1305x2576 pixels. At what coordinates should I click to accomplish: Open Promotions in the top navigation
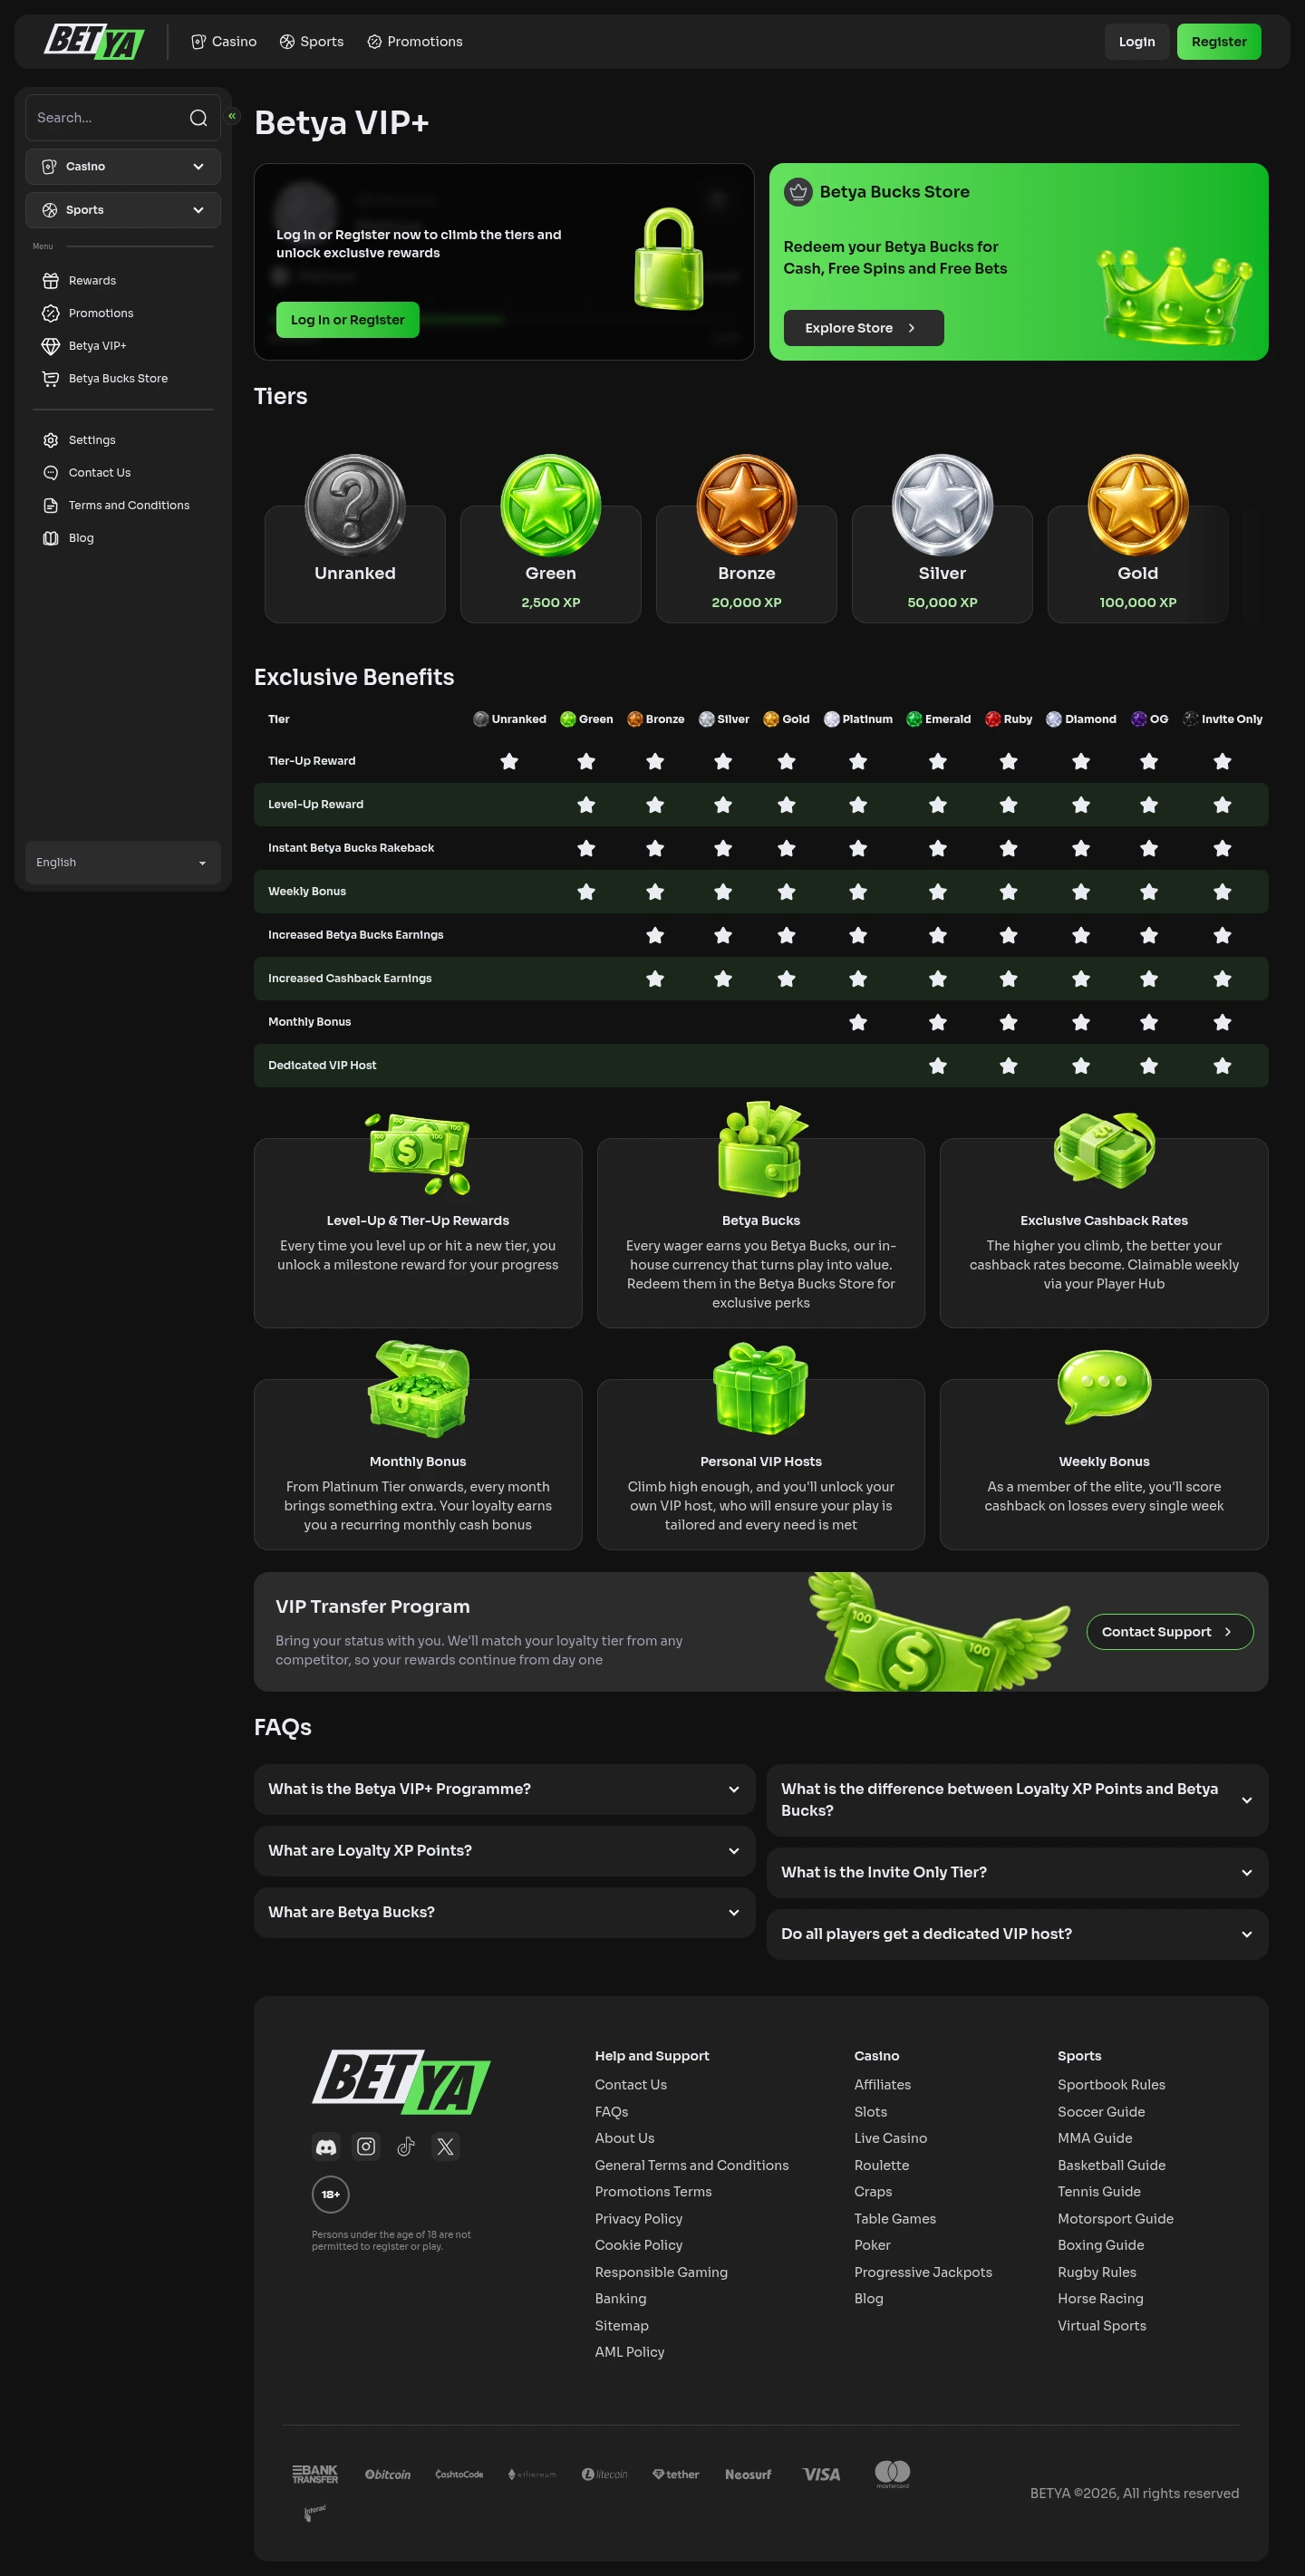click(415, 42)
